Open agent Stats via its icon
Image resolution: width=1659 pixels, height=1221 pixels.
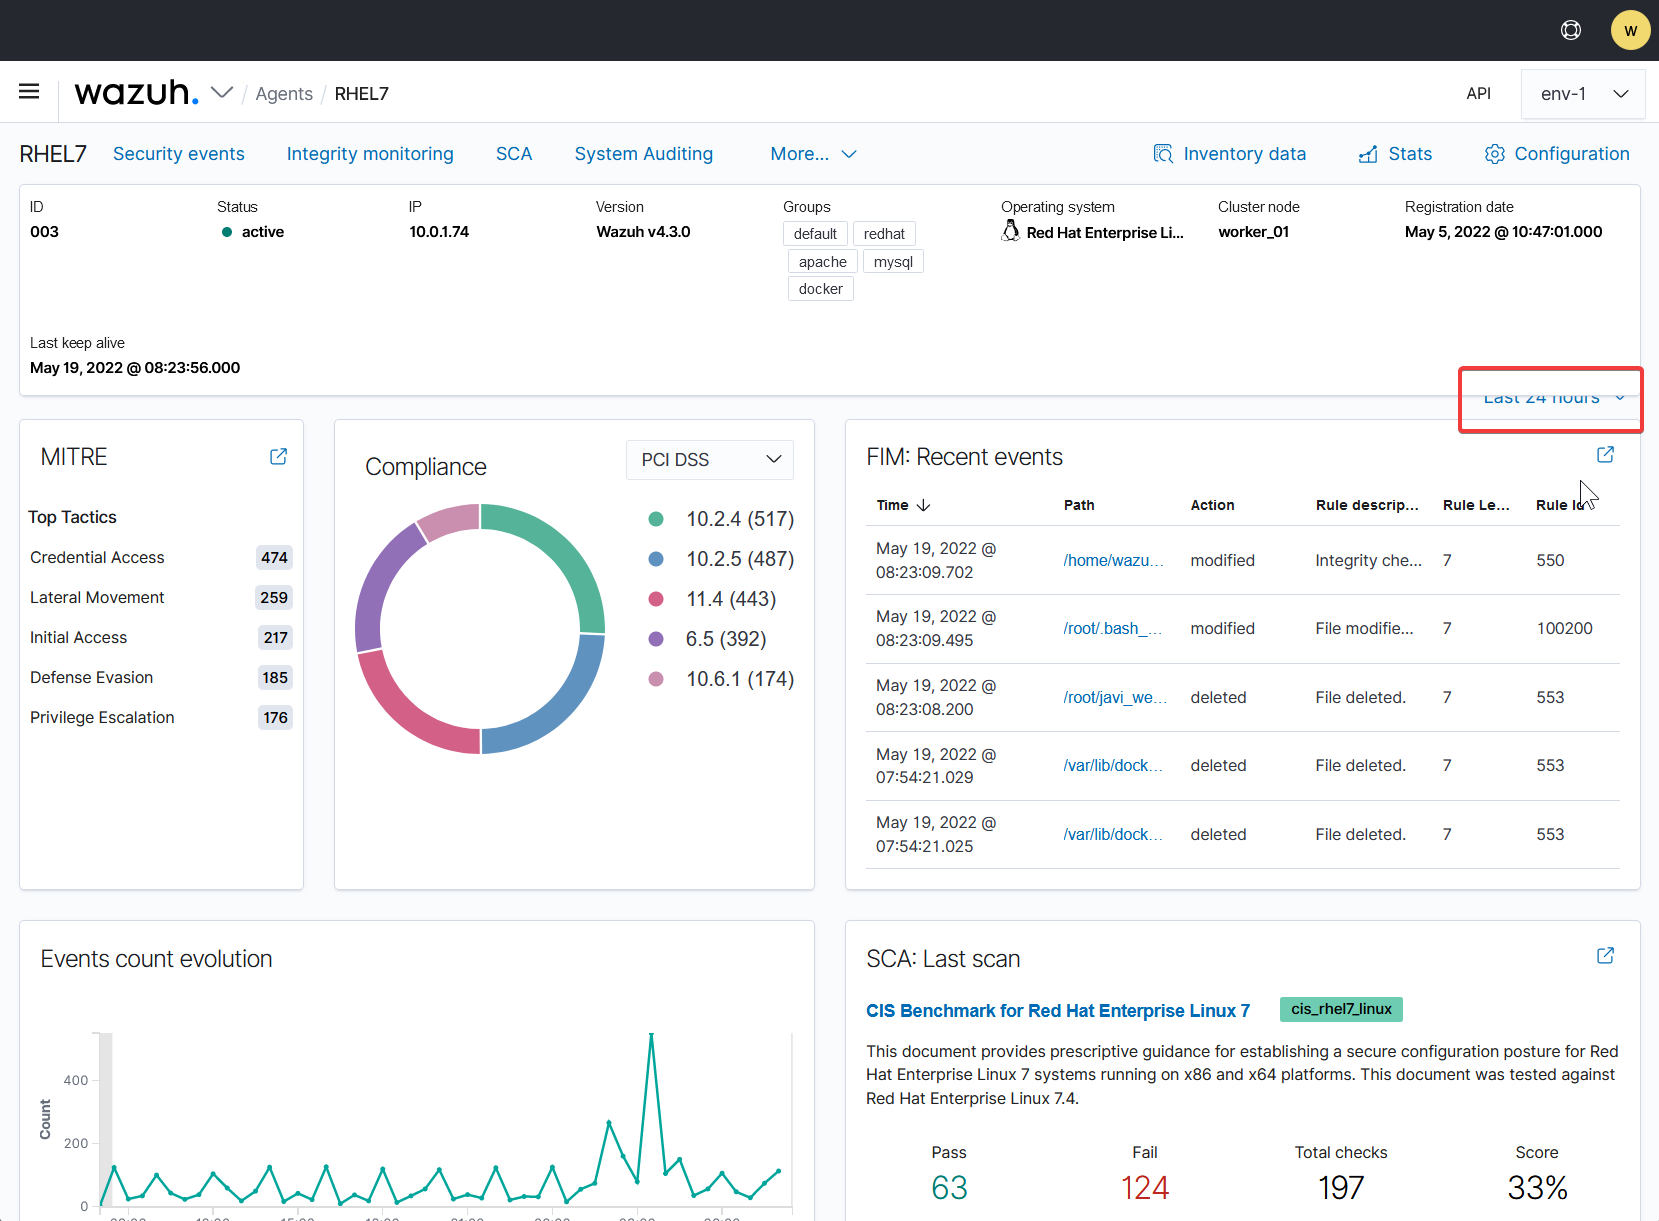1368,153
